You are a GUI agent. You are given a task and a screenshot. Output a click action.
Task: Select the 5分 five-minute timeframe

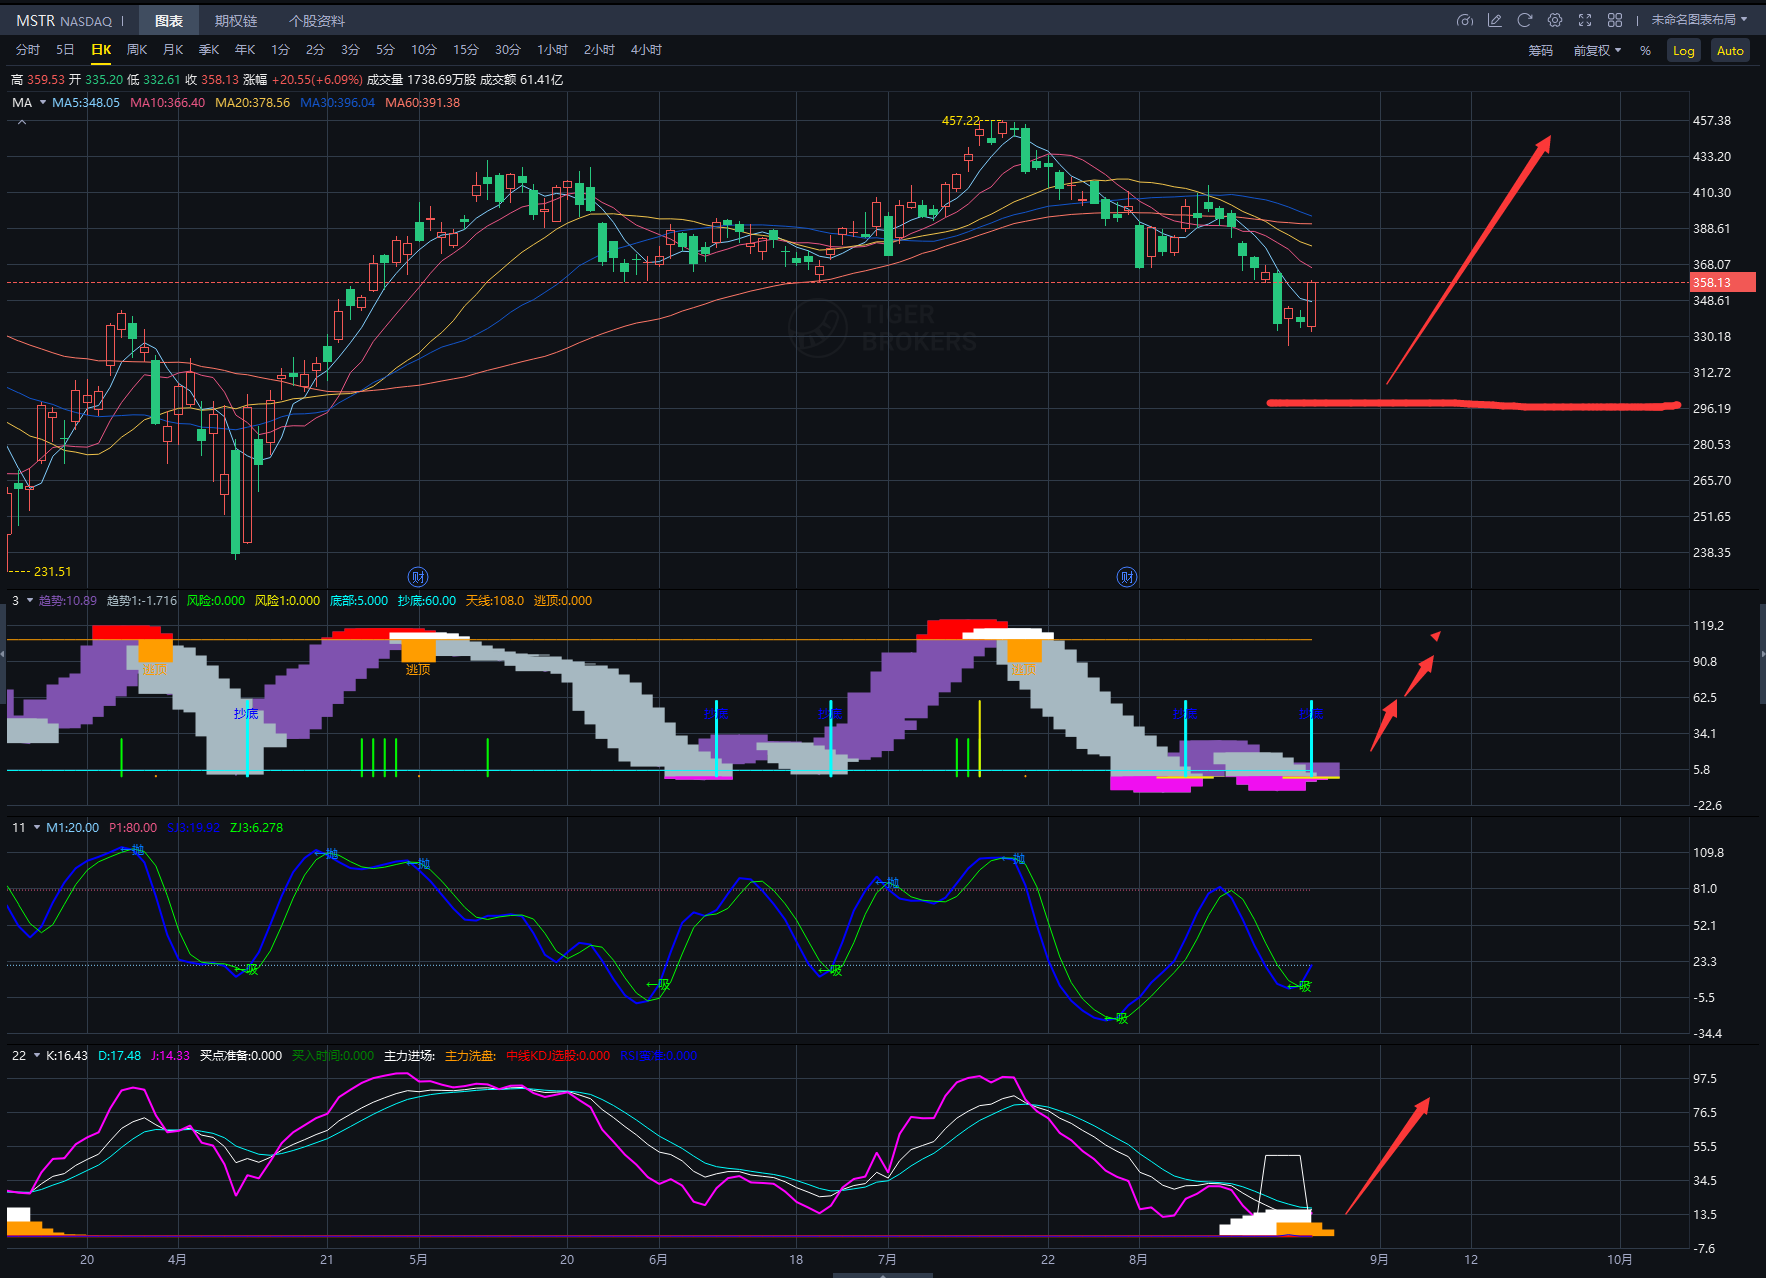[x=385, y=50]
